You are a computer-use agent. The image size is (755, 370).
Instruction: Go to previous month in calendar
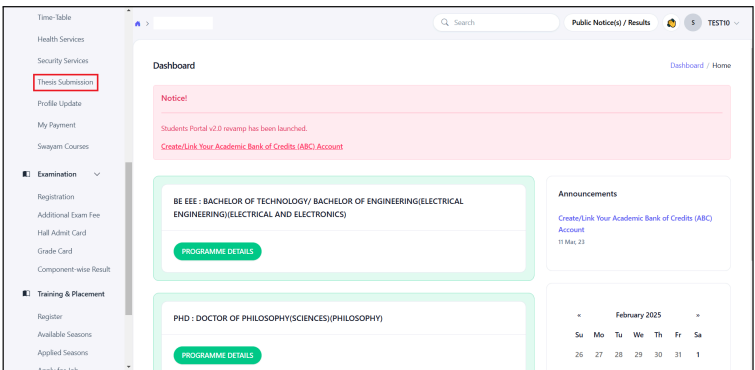click(579, 316)
